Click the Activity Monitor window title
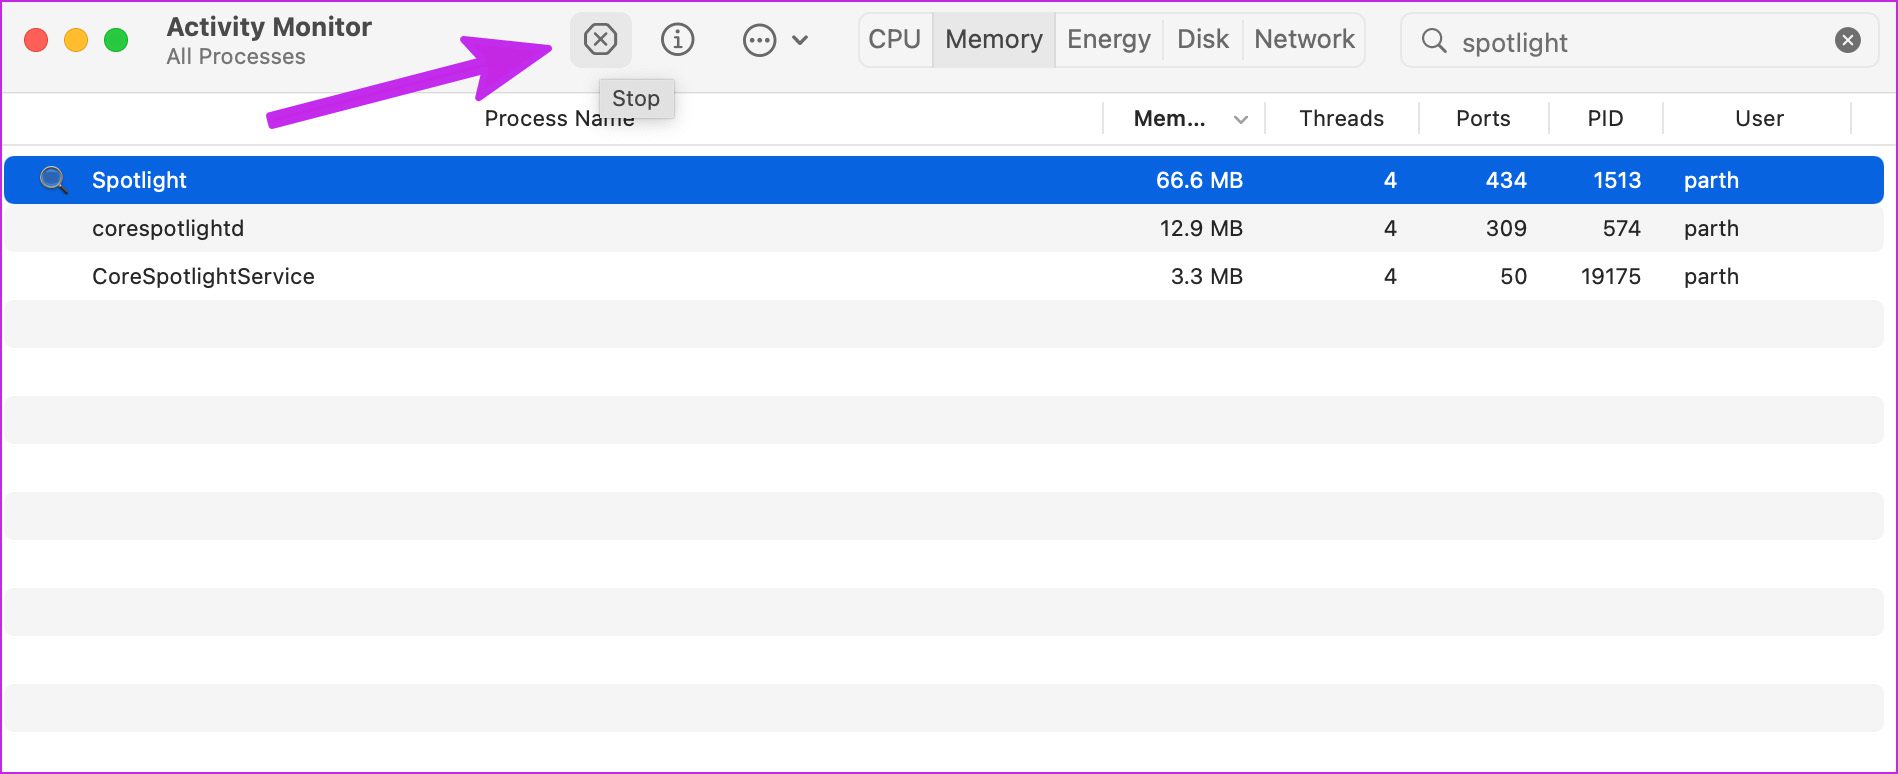This screenshot has height=774, width=1898. [269, 27]
